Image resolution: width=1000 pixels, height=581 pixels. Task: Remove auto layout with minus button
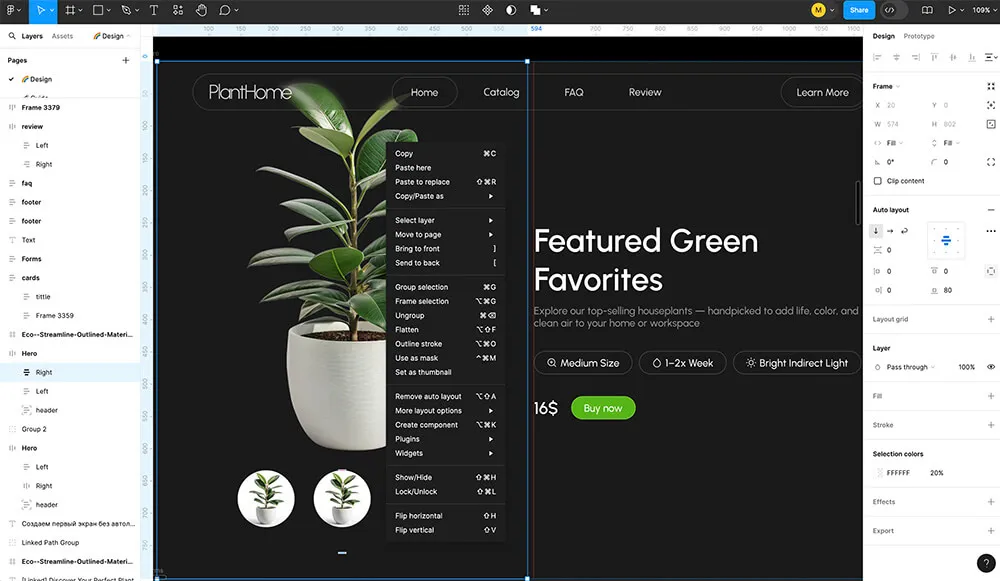click(x=991, y=210)
